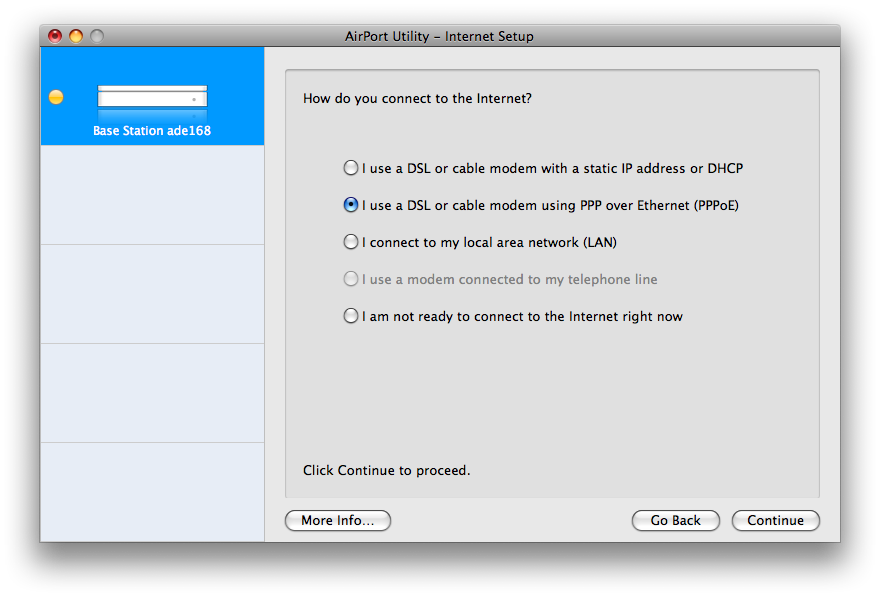
Task: Click the yellow status indicator beside the base station
Action: point(56,97)
